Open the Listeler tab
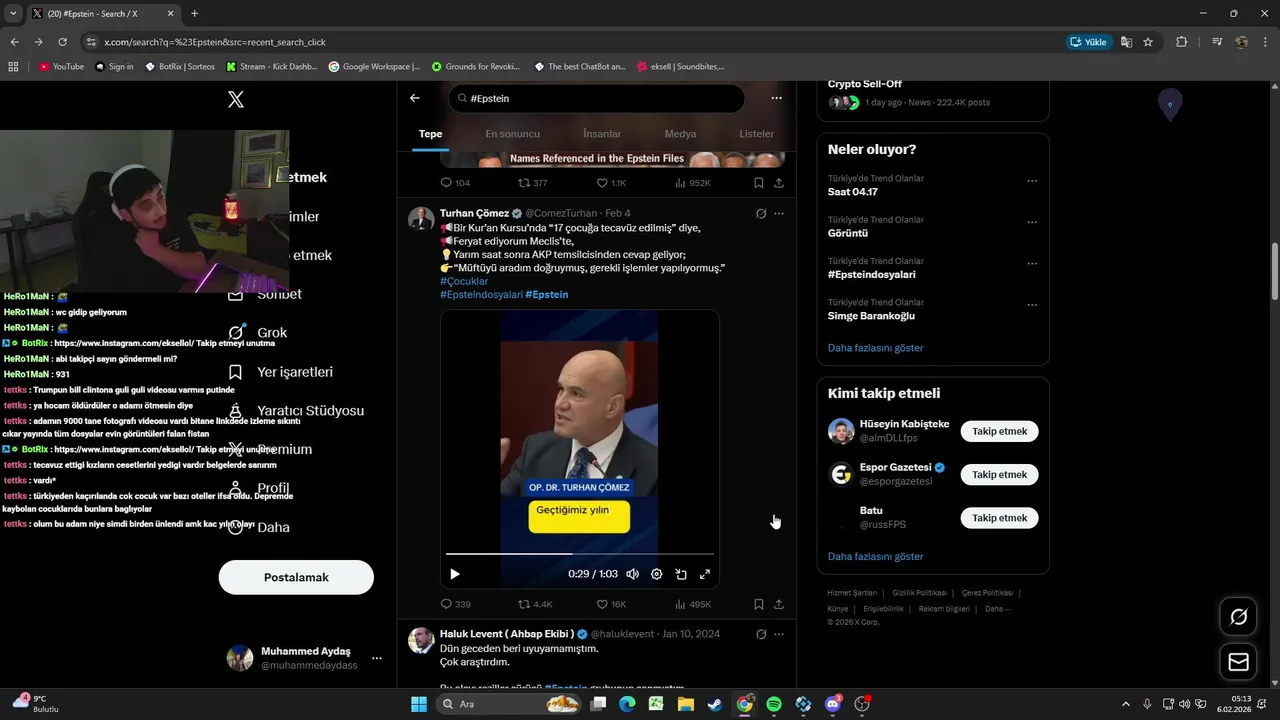 pos(756,134)
